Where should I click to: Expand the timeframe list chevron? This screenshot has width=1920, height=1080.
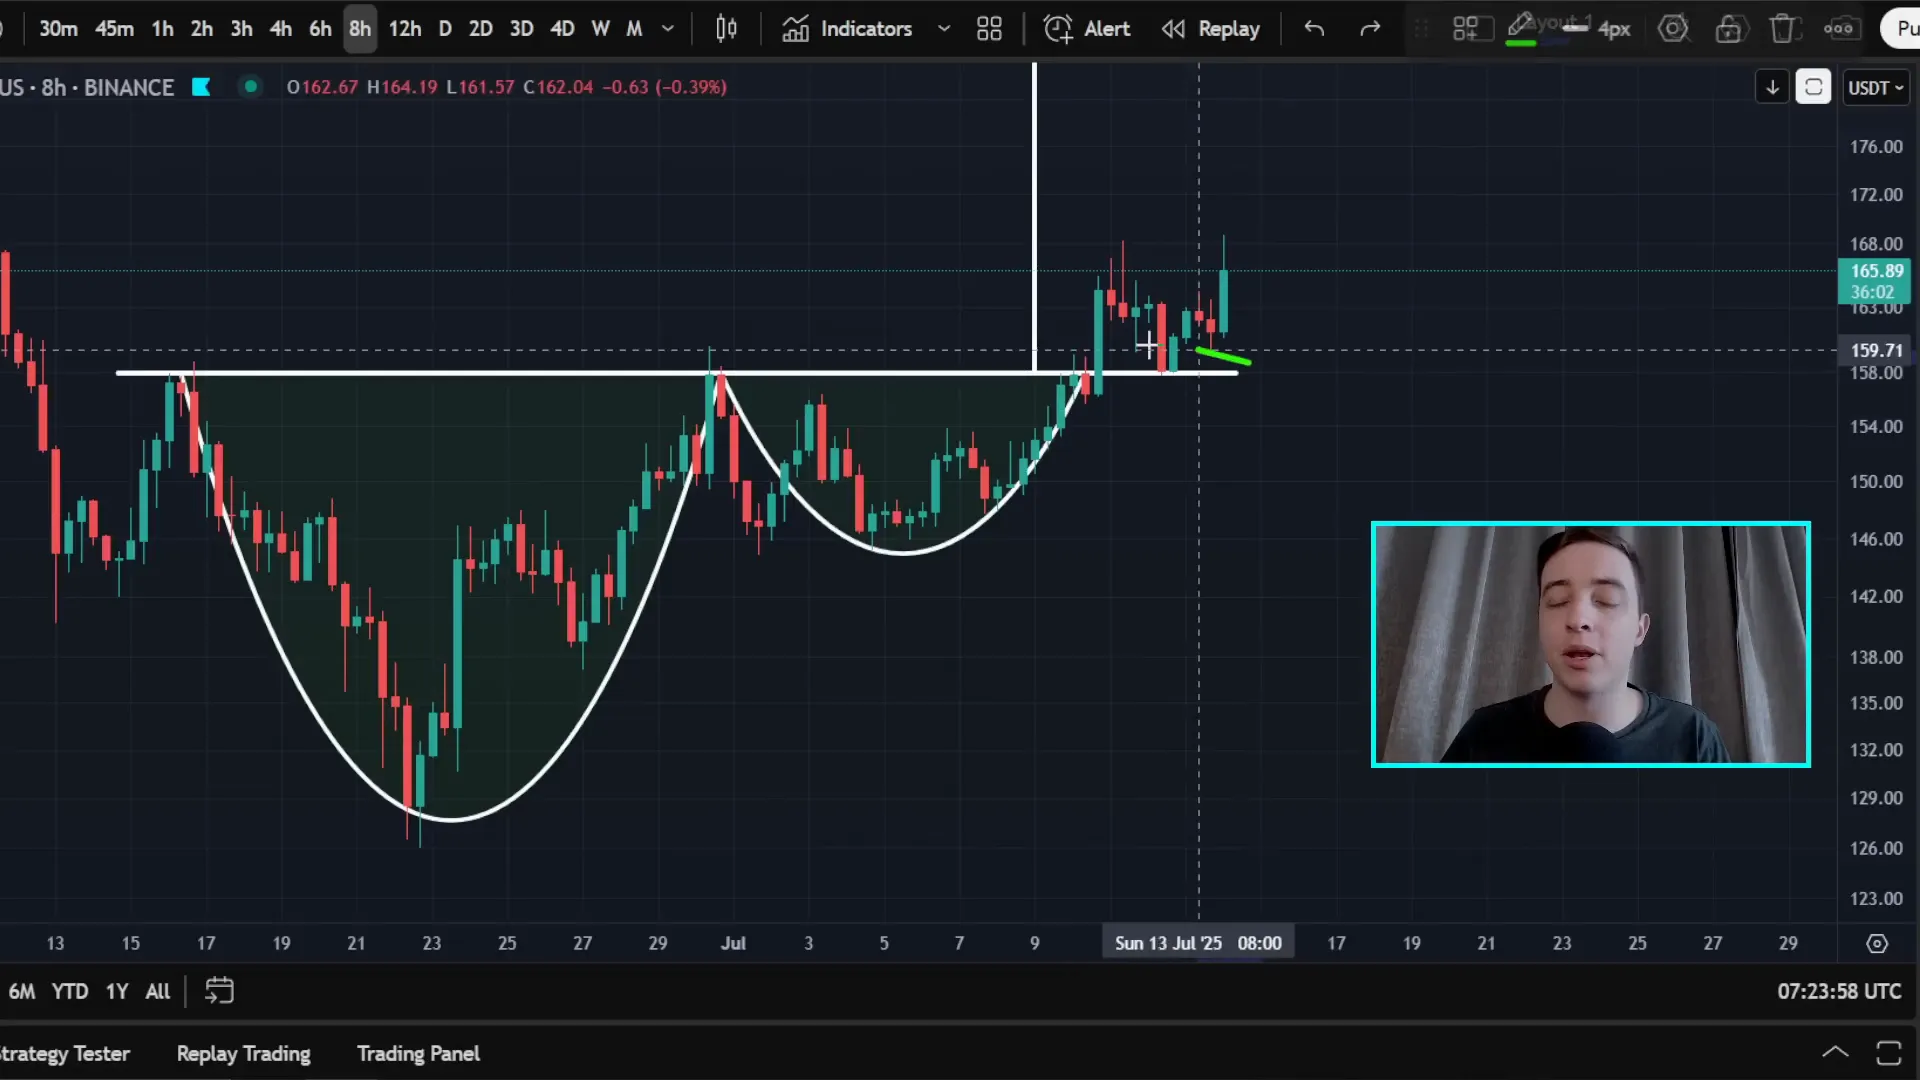coord(668,29)
